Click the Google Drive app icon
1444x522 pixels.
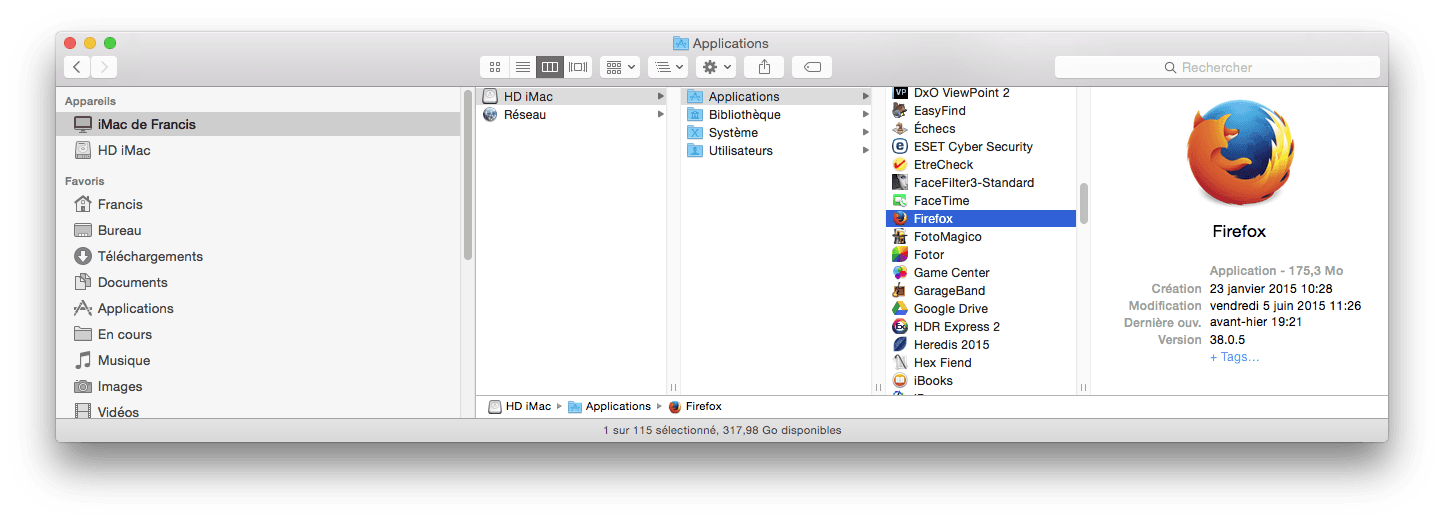900,308
